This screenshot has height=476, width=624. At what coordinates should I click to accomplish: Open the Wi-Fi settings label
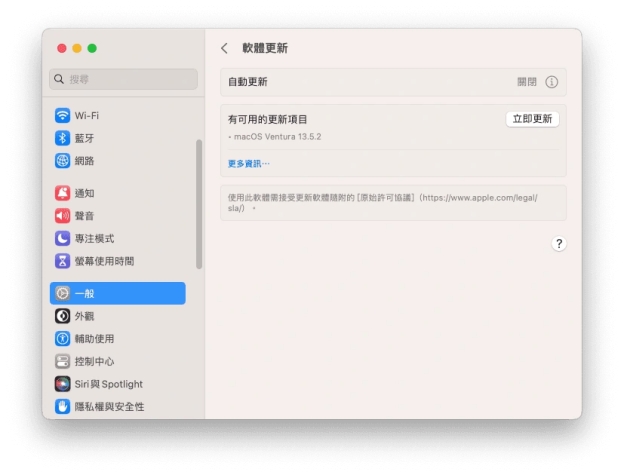pyautogui.click(x=87, y=116)
